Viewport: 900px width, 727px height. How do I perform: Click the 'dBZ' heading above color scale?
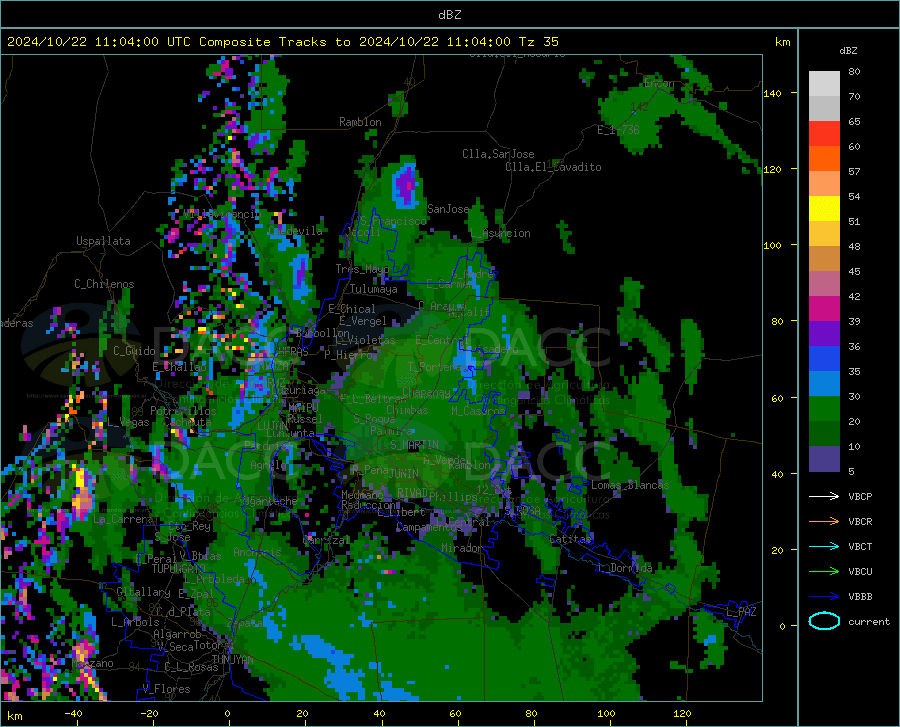click(848, 50)
